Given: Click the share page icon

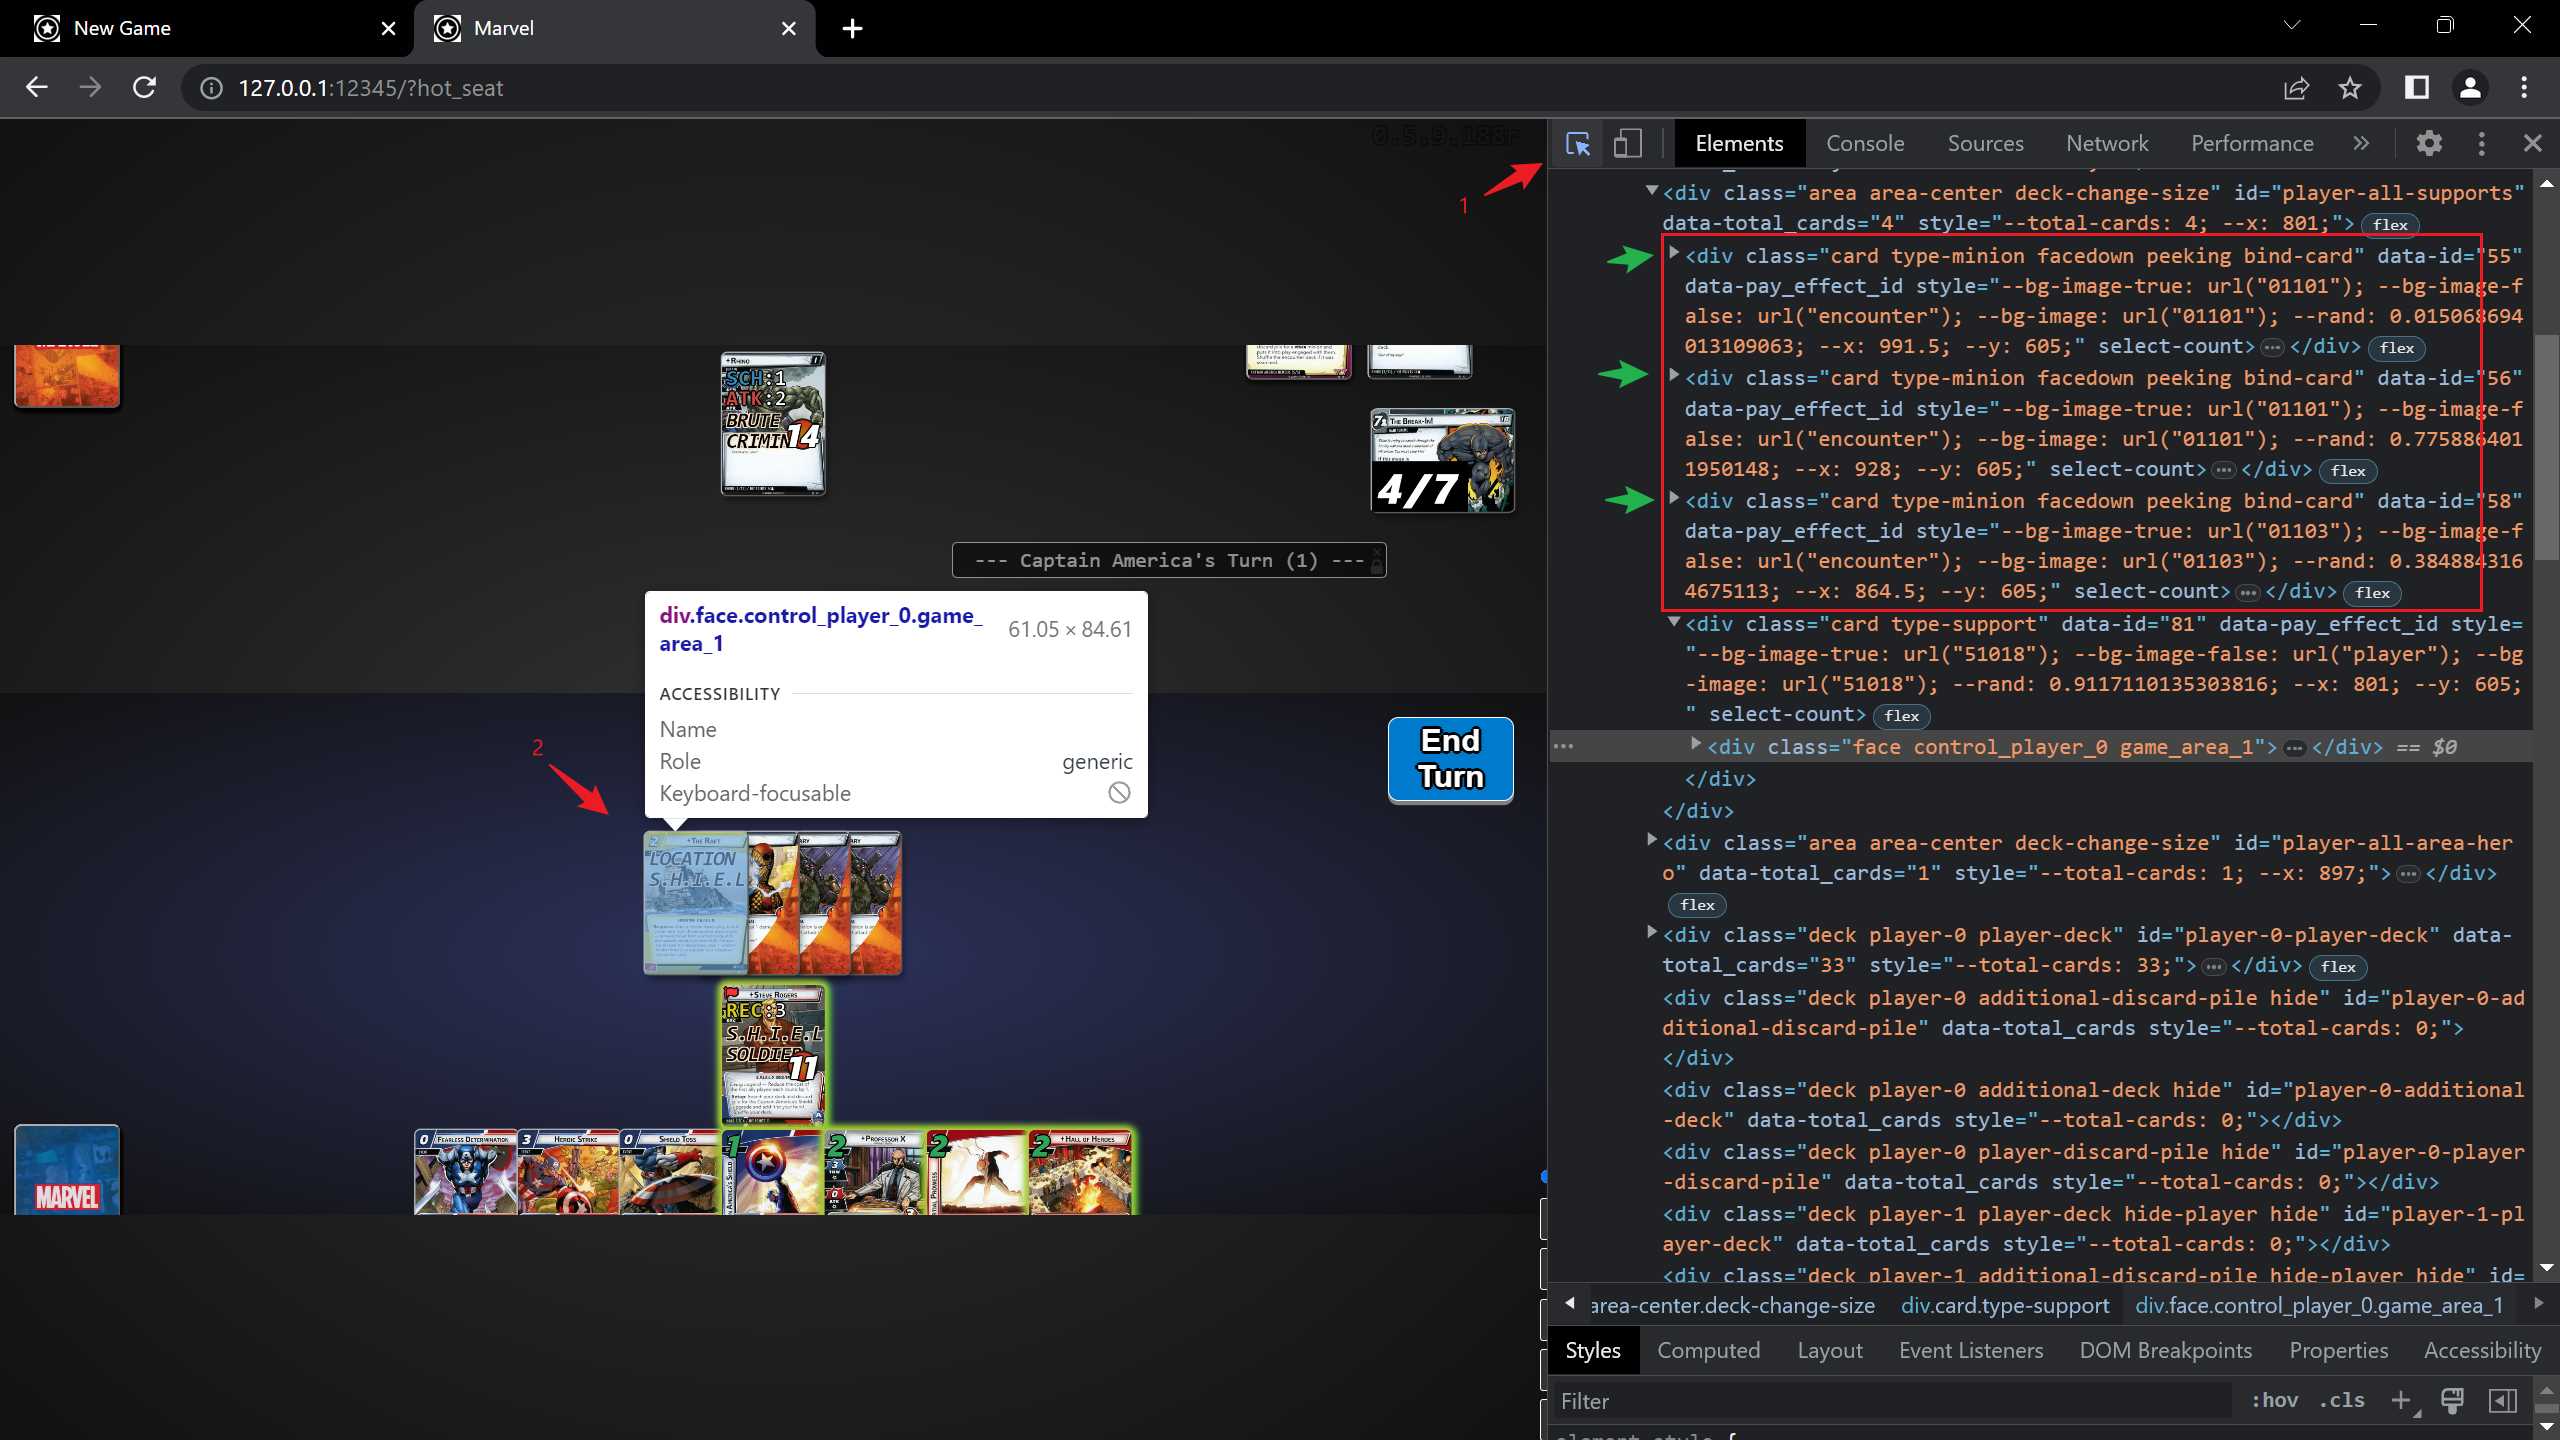Looking at the screenshot, I should [2296, 88].
